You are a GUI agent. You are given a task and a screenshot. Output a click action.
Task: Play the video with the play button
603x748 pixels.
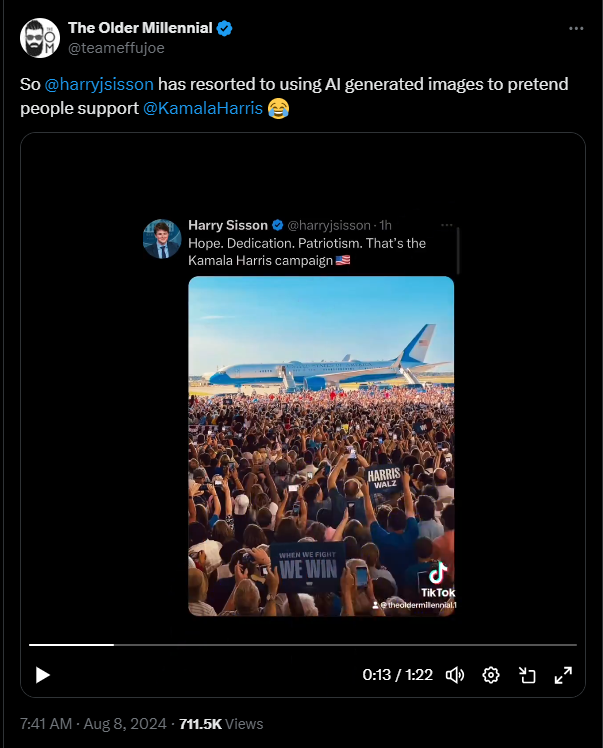[x=42, y=675]
